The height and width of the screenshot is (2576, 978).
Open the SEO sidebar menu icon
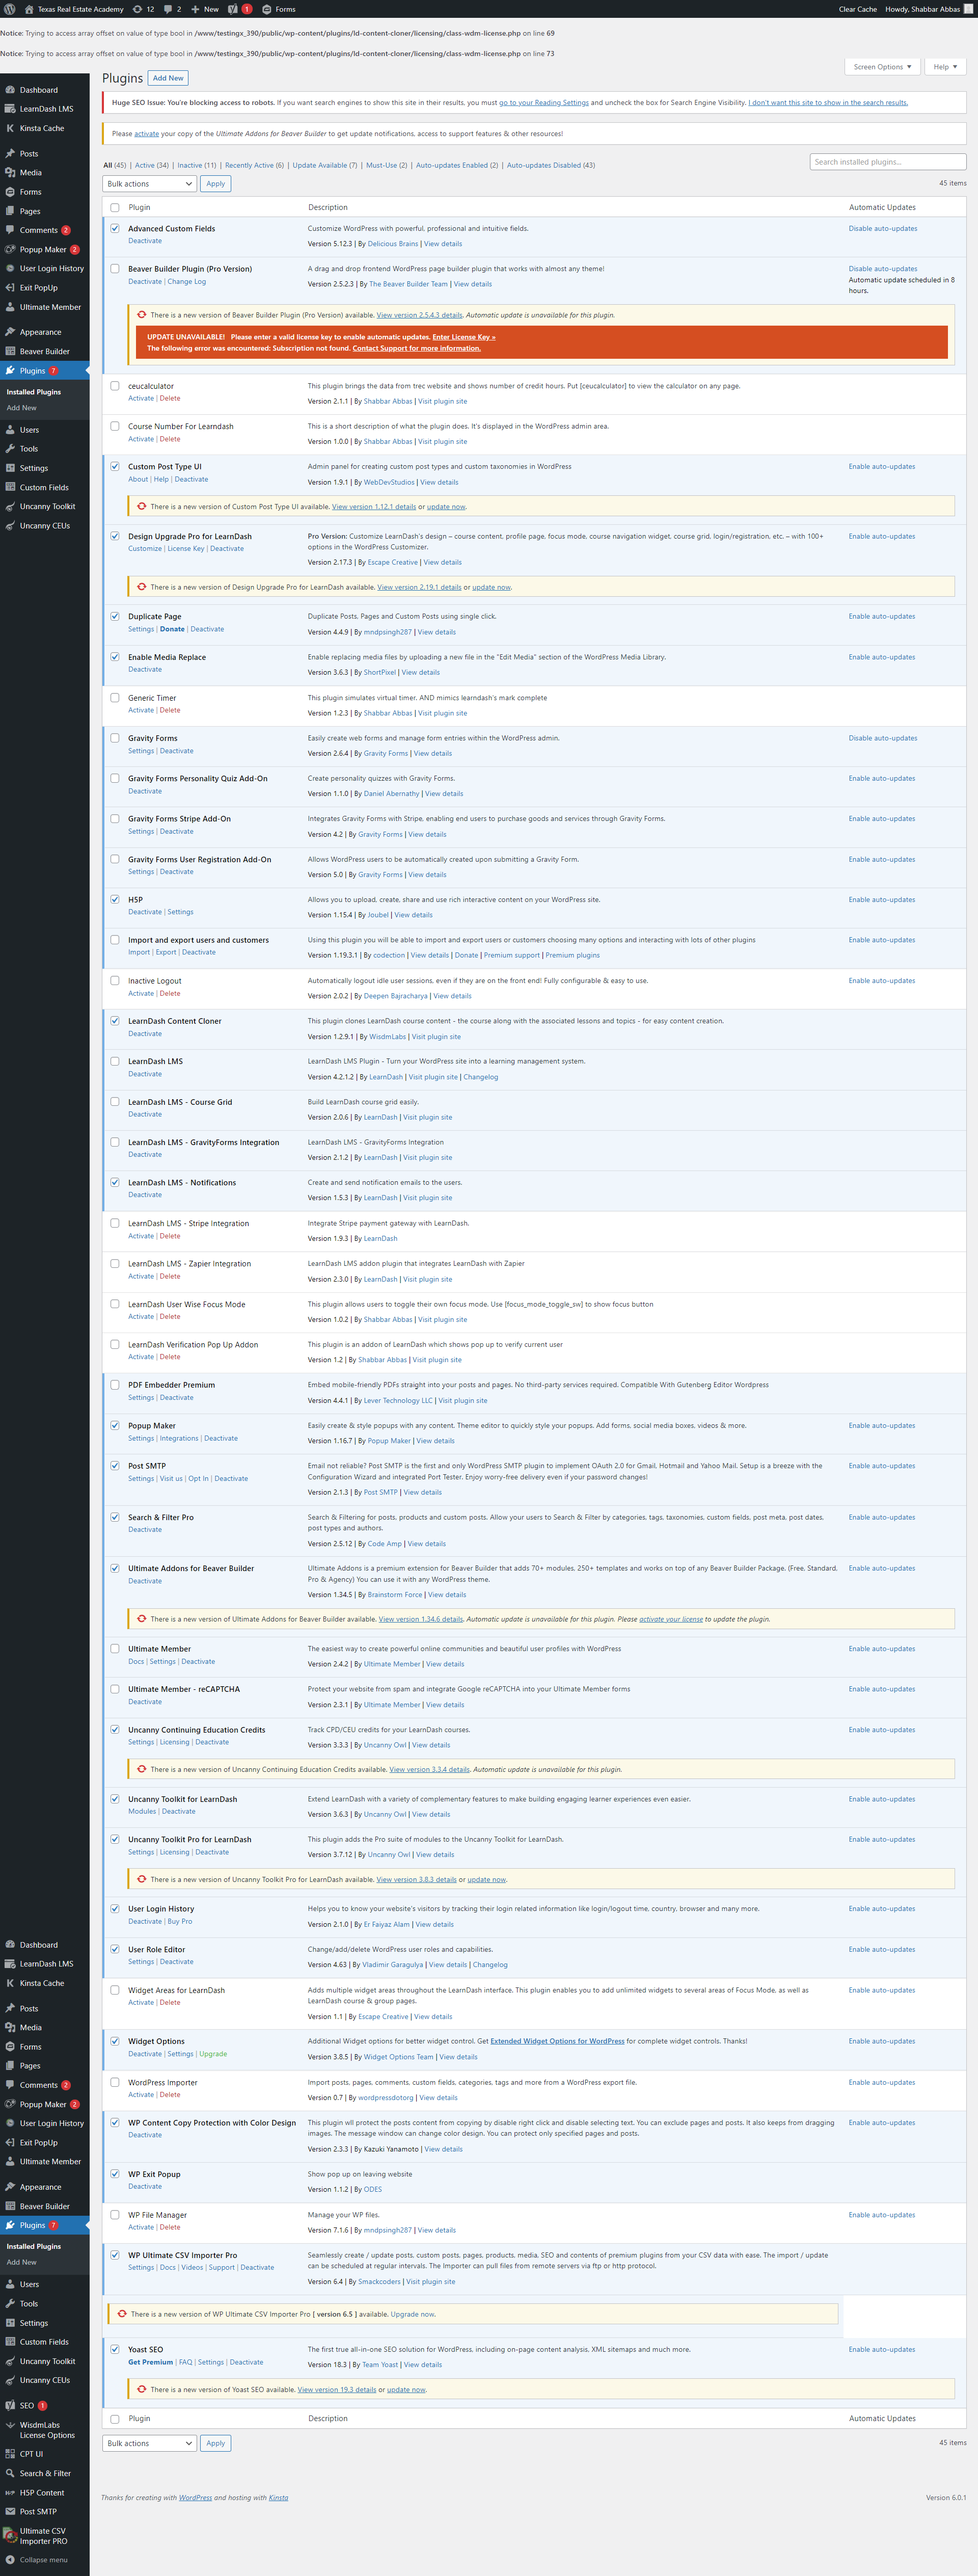point(10,2405)
